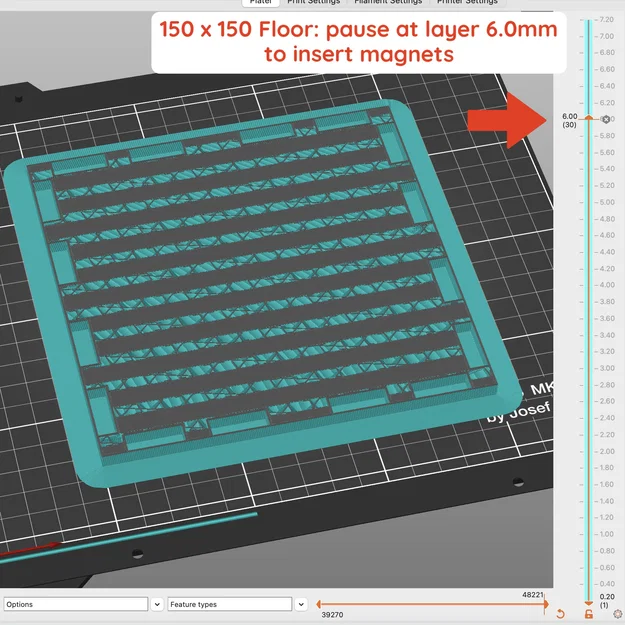Click the left move slider thumb at 39270
The height and width of the screenshot is (625, 625).
click(318, 604)
